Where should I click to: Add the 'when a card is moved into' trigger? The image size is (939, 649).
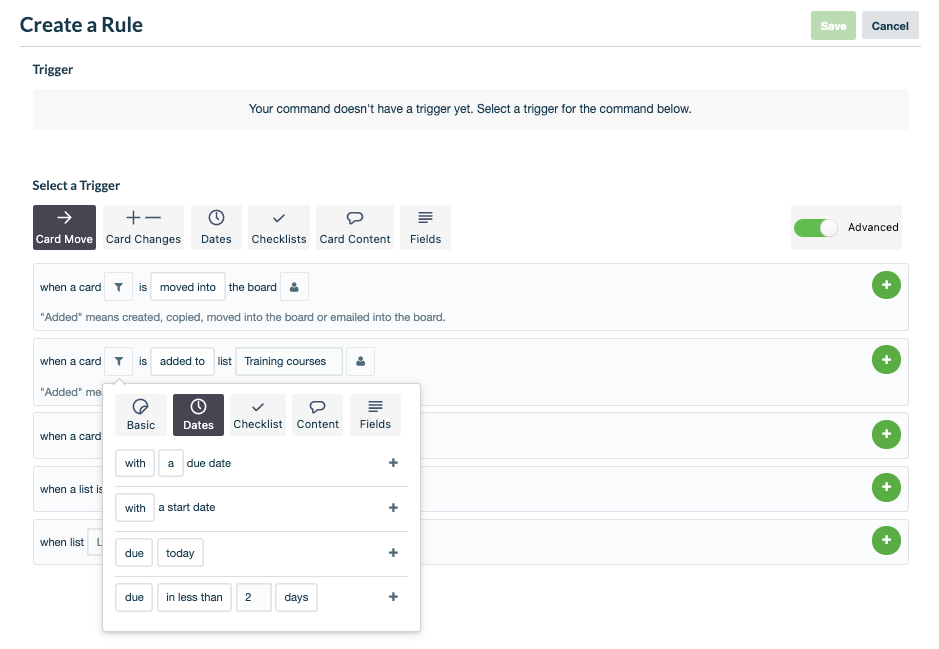tap(886, 285)
